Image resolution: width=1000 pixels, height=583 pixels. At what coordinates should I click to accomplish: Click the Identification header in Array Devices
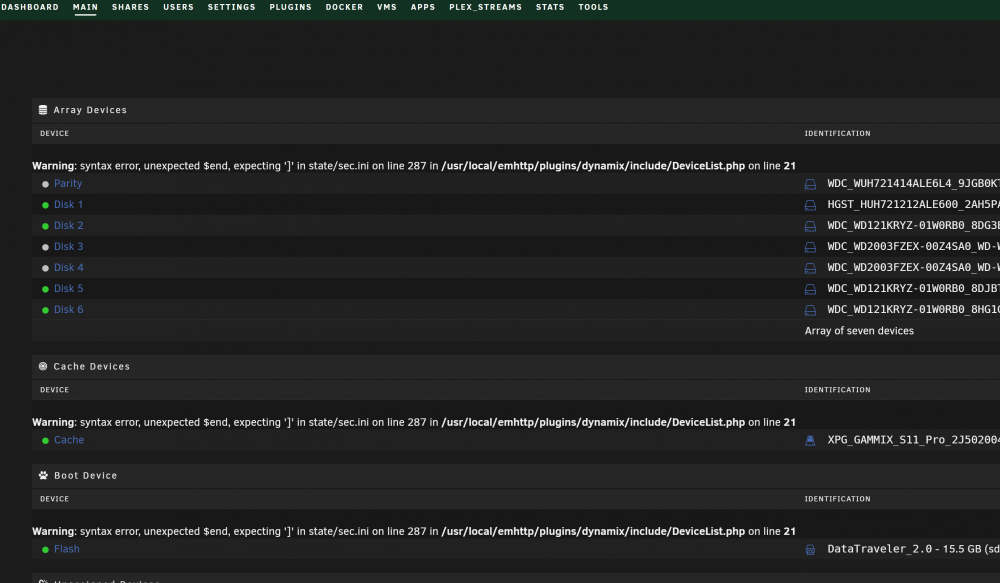point(837,133)
